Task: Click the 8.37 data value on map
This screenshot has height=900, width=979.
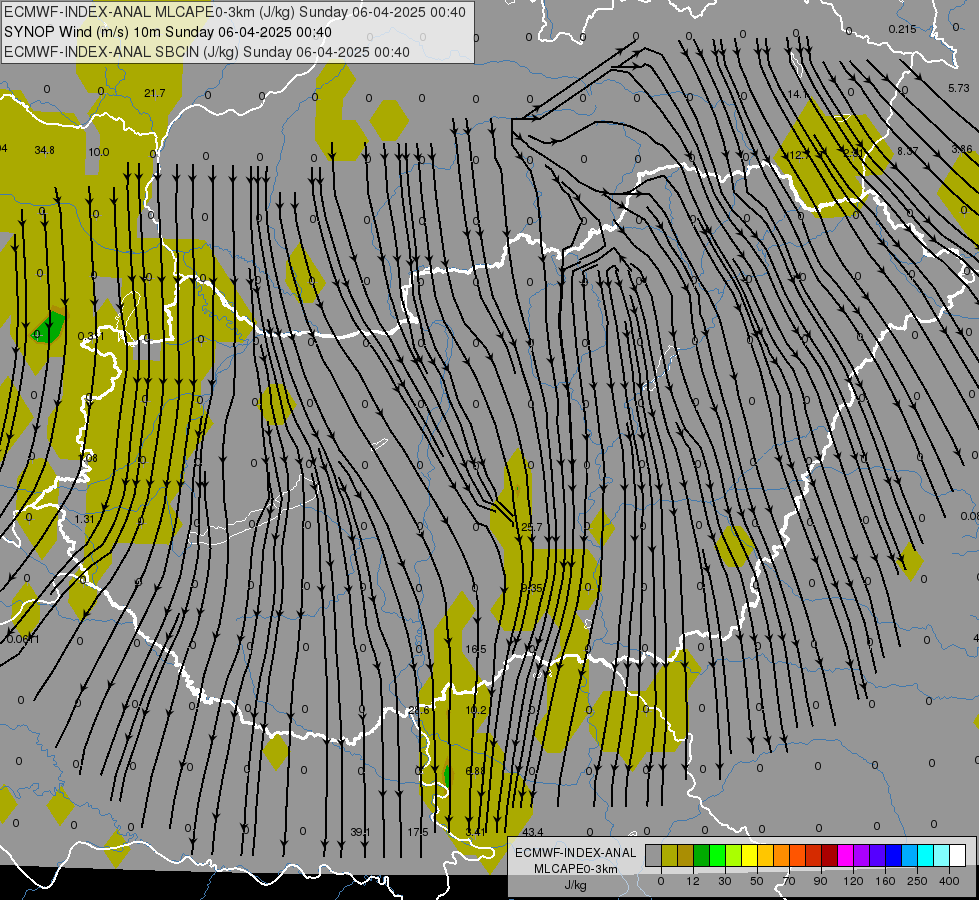Action: pyautogui.click(x=908, y=151)
